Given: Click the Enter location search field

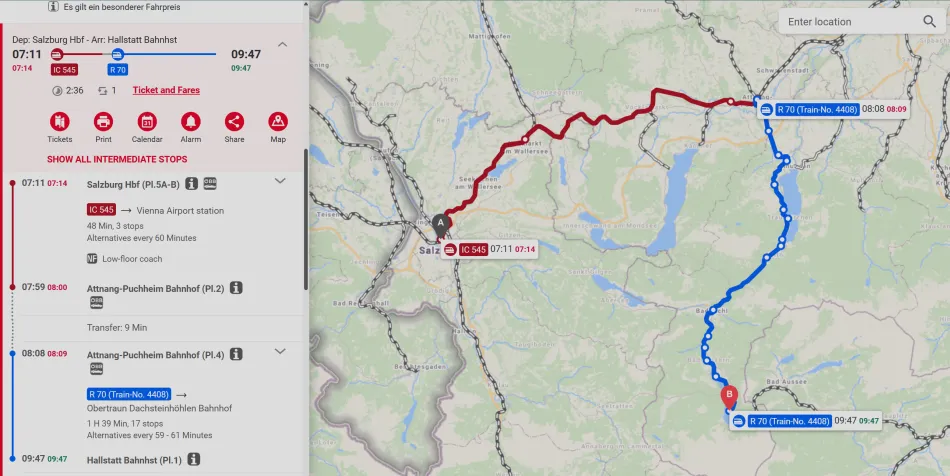Looking at the screenshot, I should pyautogui.click(x=851, y=22).
